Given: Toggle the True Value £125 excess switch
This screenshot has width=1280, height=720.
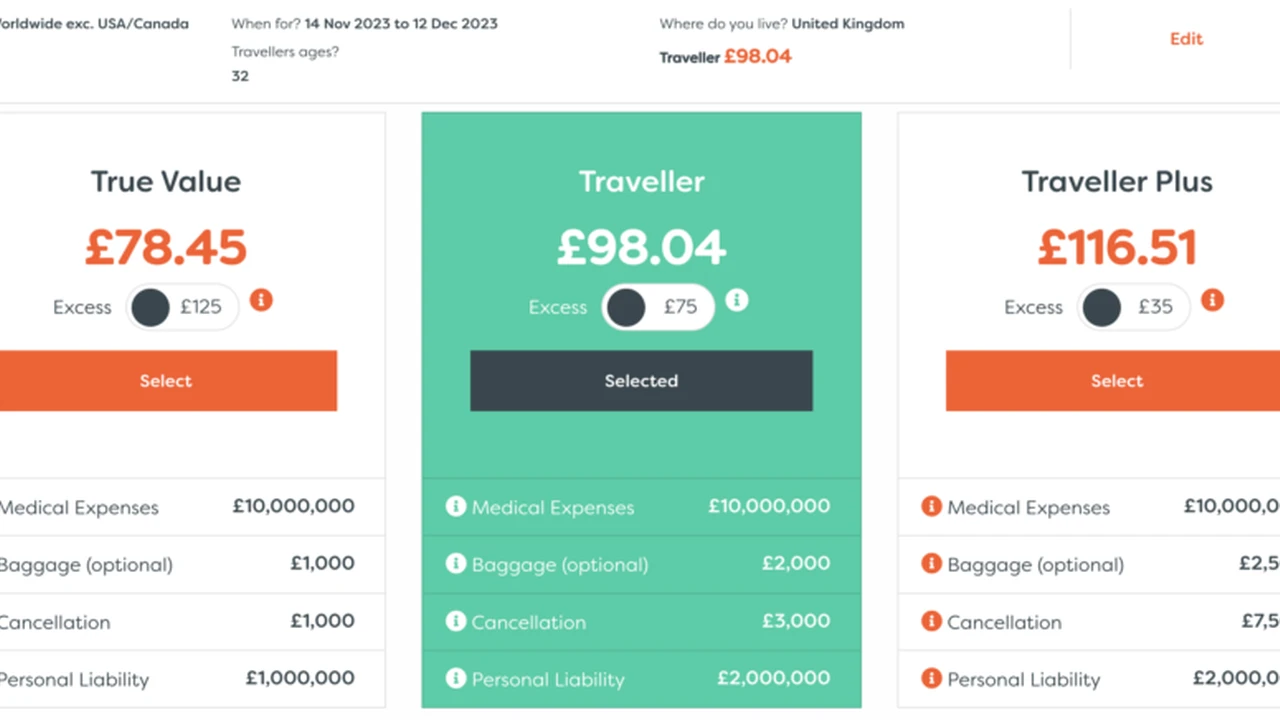Looking at the screenshot, I should click(x=182, y=307).
